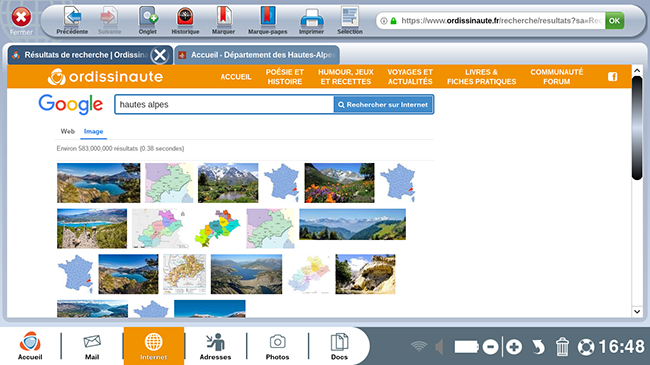Viewport: 650px width, 365px height.
Task: Click the undo curved arrow icon
Action: tap(538, 347)
